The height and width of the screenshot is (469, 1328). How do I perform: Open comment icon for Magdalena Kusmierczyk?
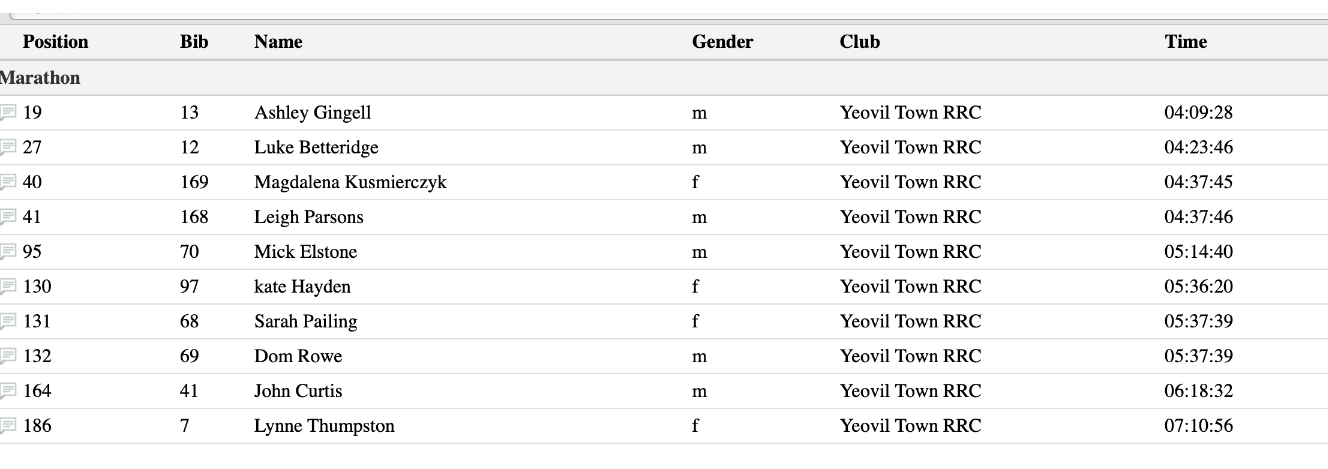pyautogui.click(x=8, y=183)
